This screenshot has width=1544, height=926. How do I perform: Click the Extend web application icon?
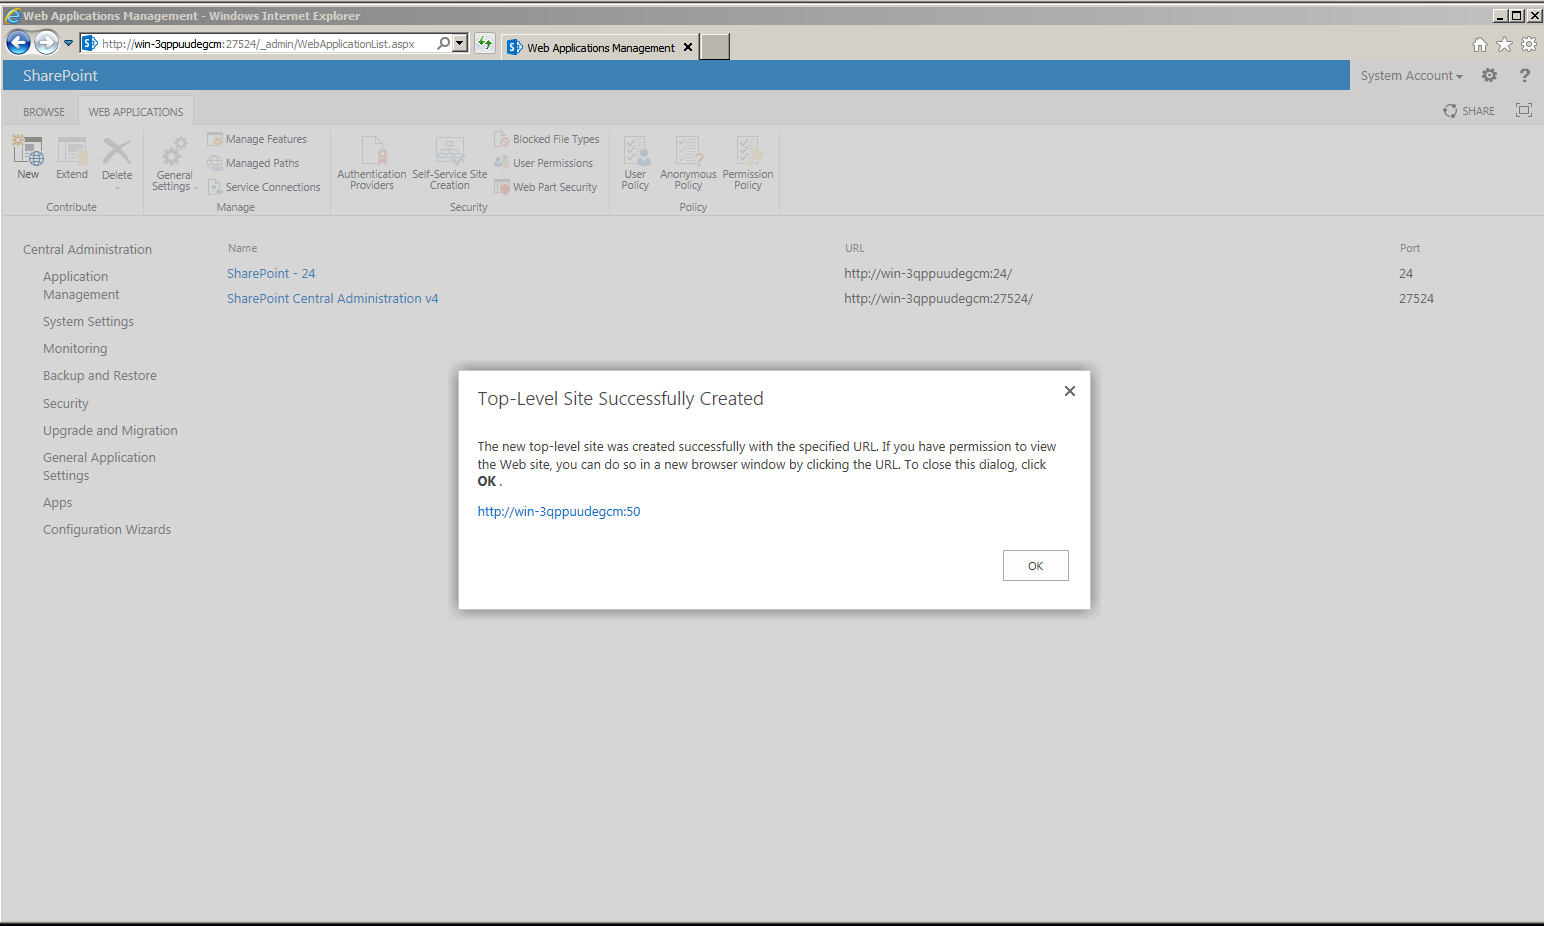coord(72,158)
